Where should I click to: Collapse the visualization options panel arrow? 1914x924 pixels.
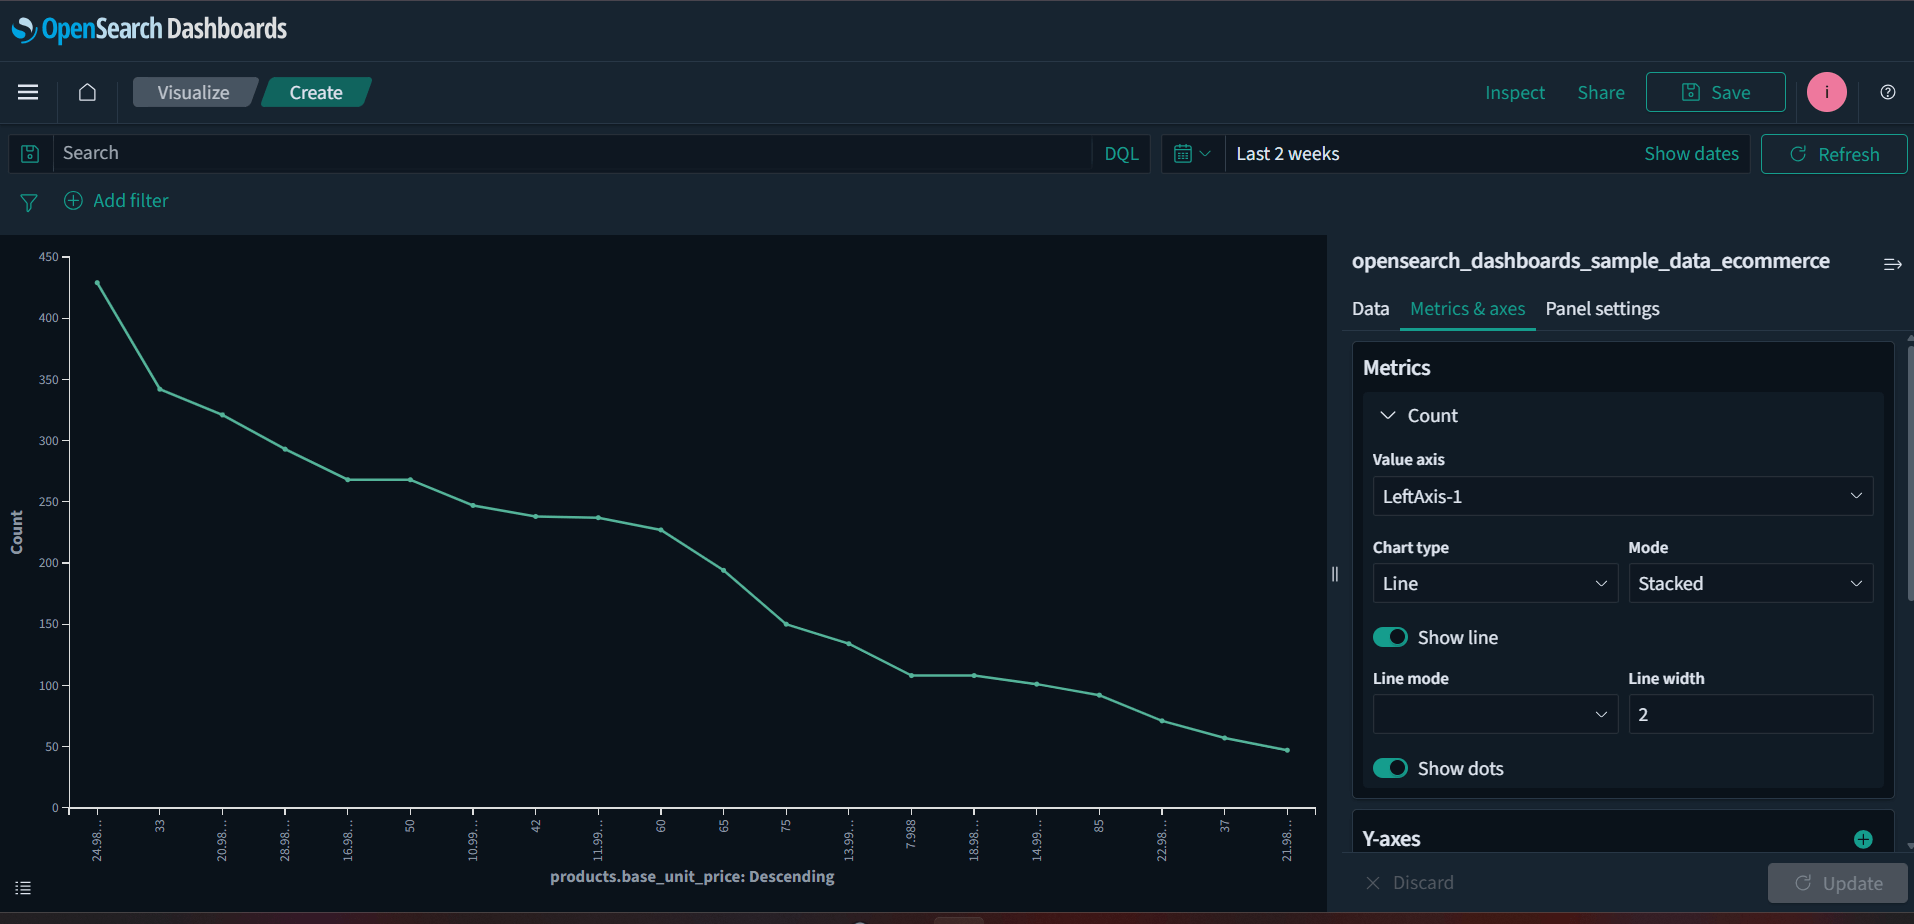click(x=1892, y=263)
